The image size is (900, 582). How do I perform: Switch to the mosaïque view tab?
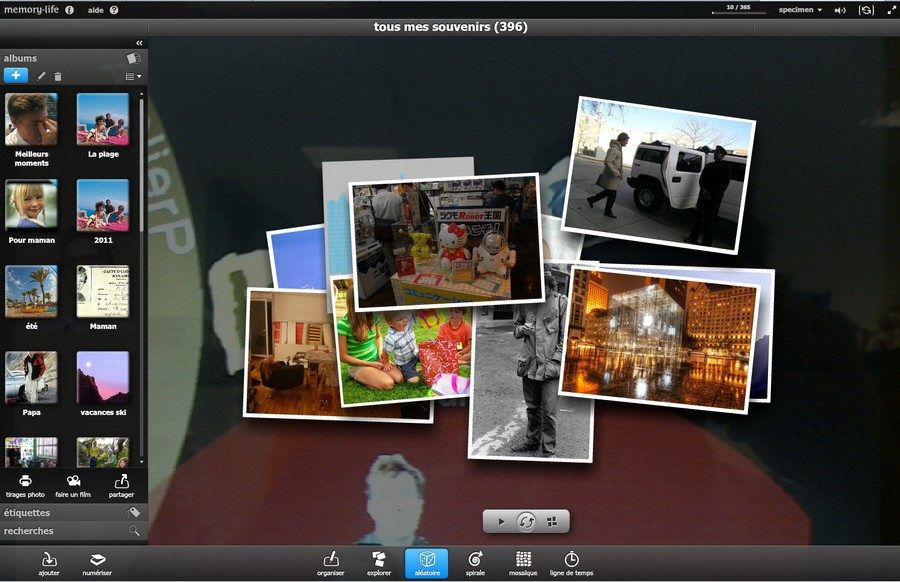(x=523, y=563)
